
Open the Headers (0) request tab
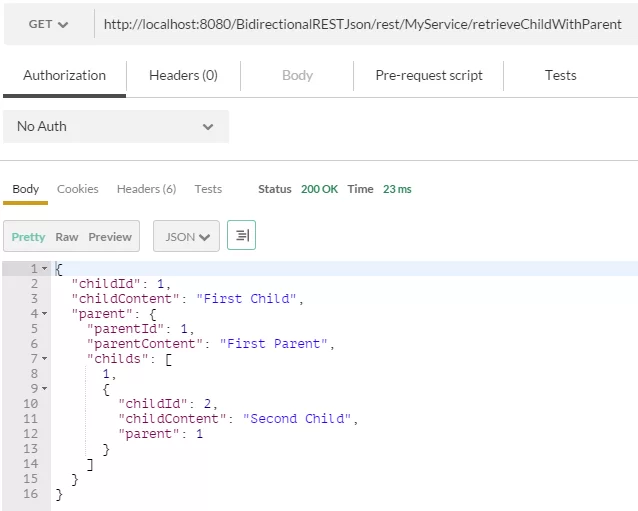[x=183, y=76]
